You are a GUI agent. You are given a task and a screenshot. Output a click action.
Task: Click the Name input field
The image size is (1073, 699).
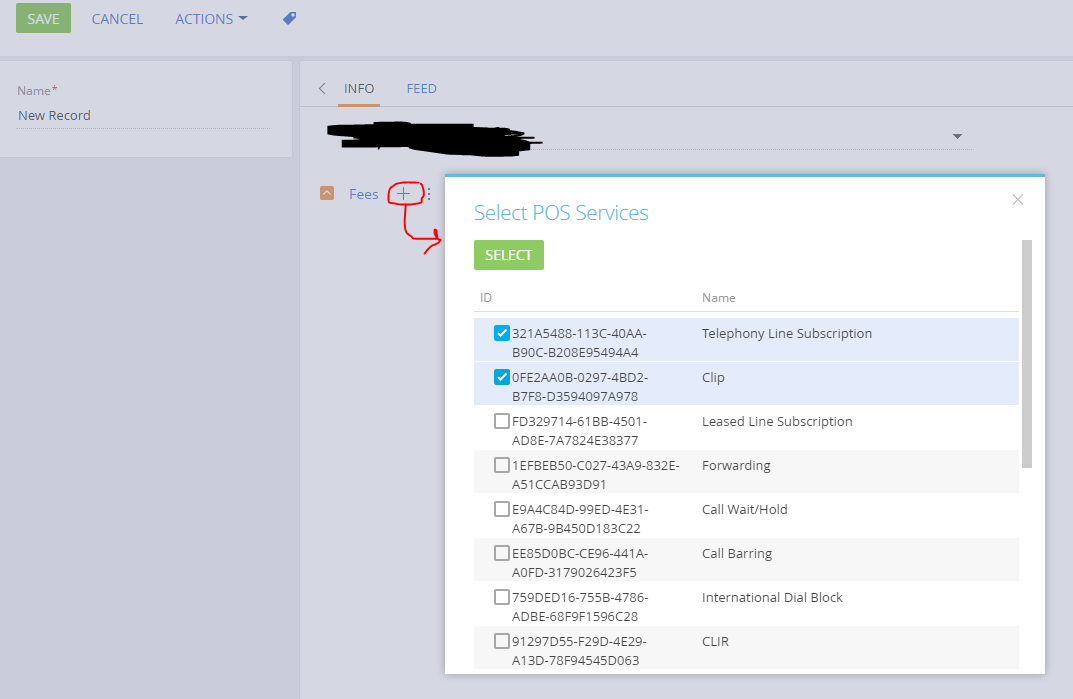(x=143, y=116)
